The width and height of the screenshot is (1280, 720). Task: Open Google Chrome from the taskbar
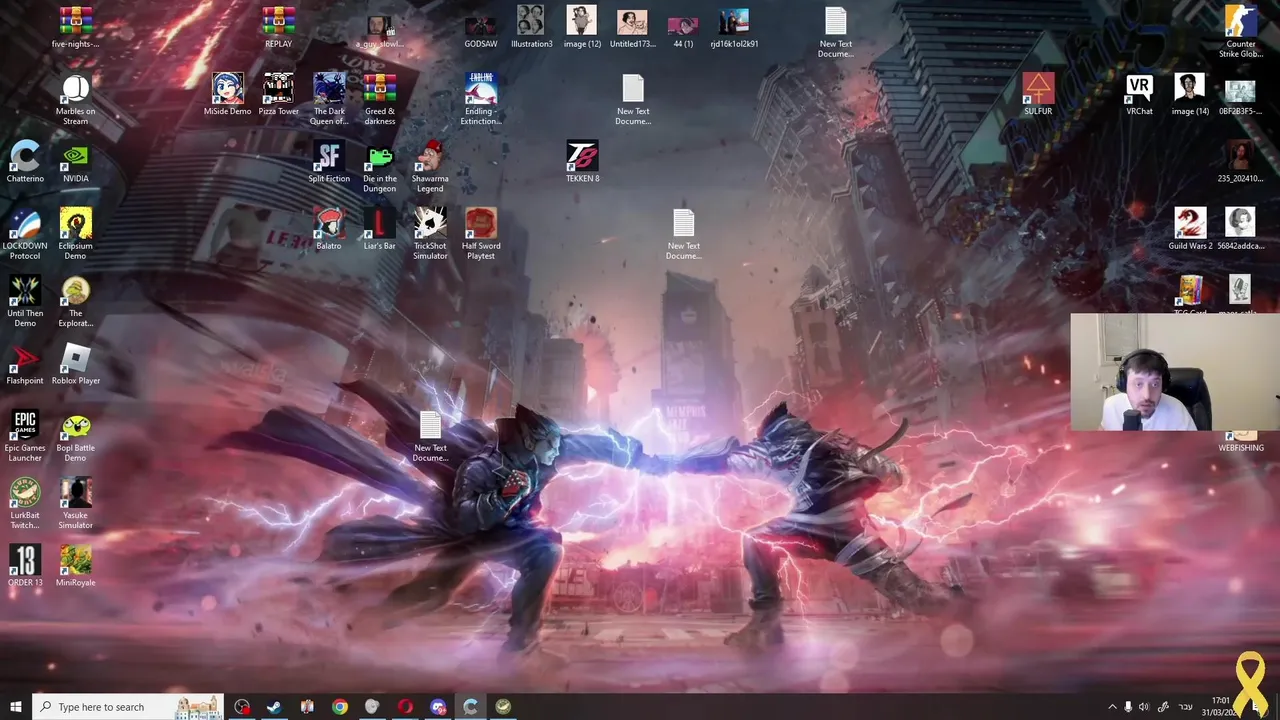(x=340, y=707)
